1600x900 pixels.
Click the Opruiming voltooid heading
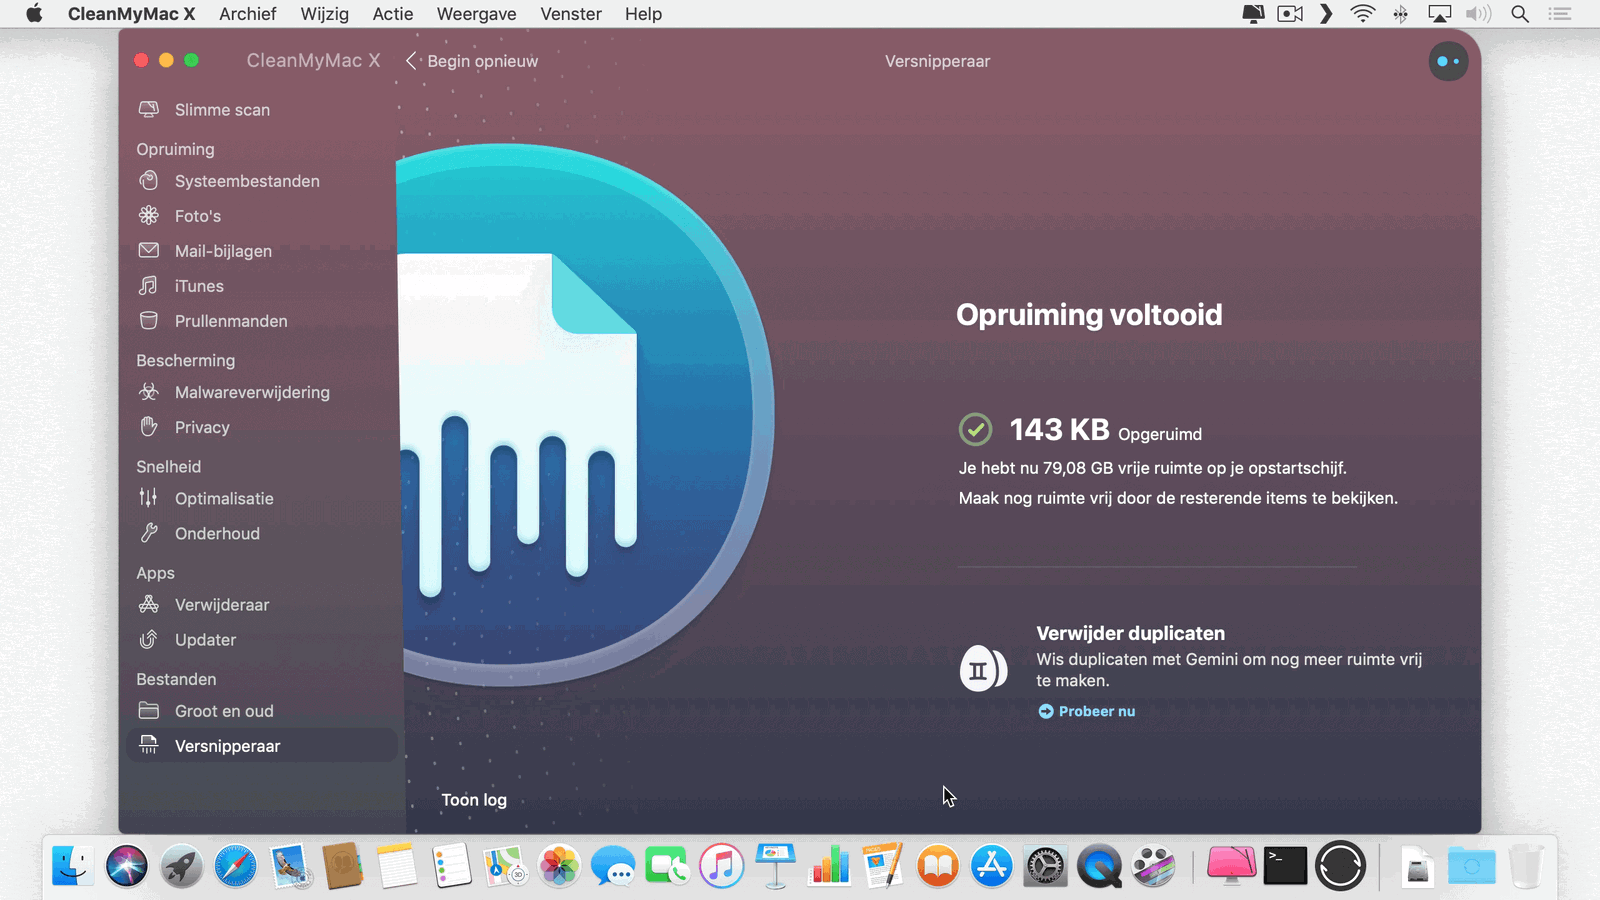pyautogui.click(x=1089, y=315)
